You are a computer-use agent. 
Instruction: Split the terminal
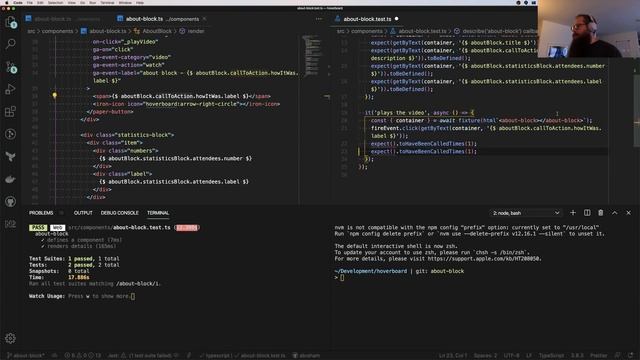point(587,213)
